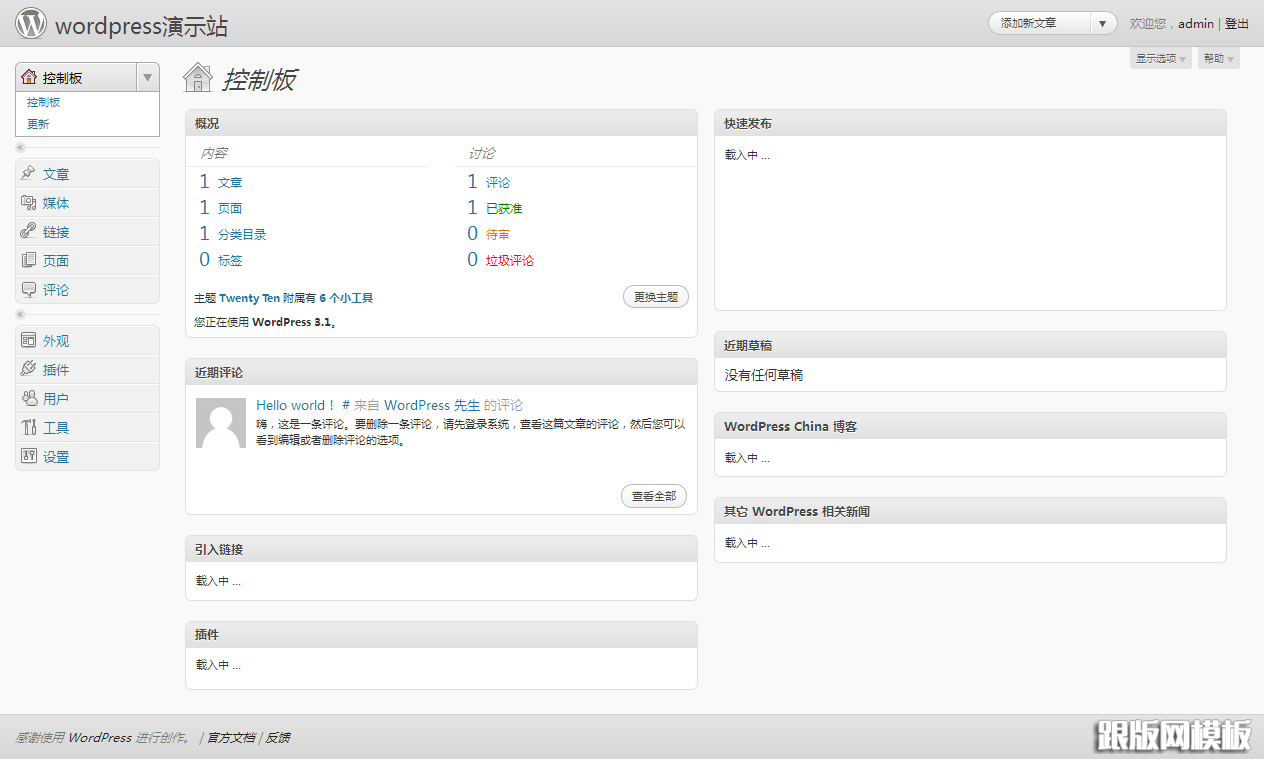This screenshot has width=1264, height=759.
Task: Open the WordPress 先生 author link
Action: click(432, 405)
